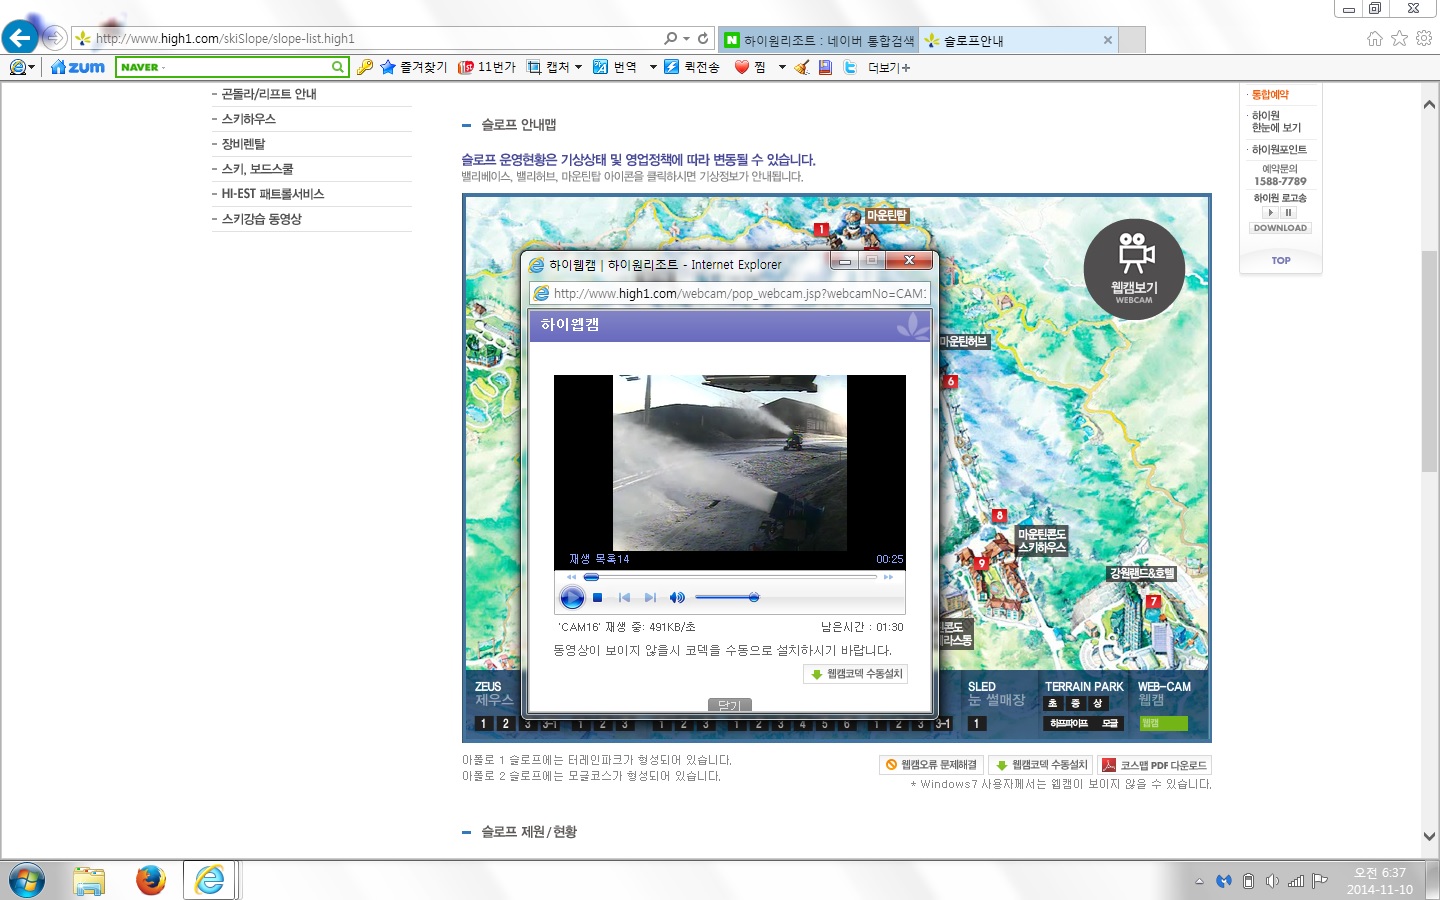This screenshot has width=1440, height=900.
Task: Open 즐겨찾기 favorites in toolbar
Action: [414, 67]
